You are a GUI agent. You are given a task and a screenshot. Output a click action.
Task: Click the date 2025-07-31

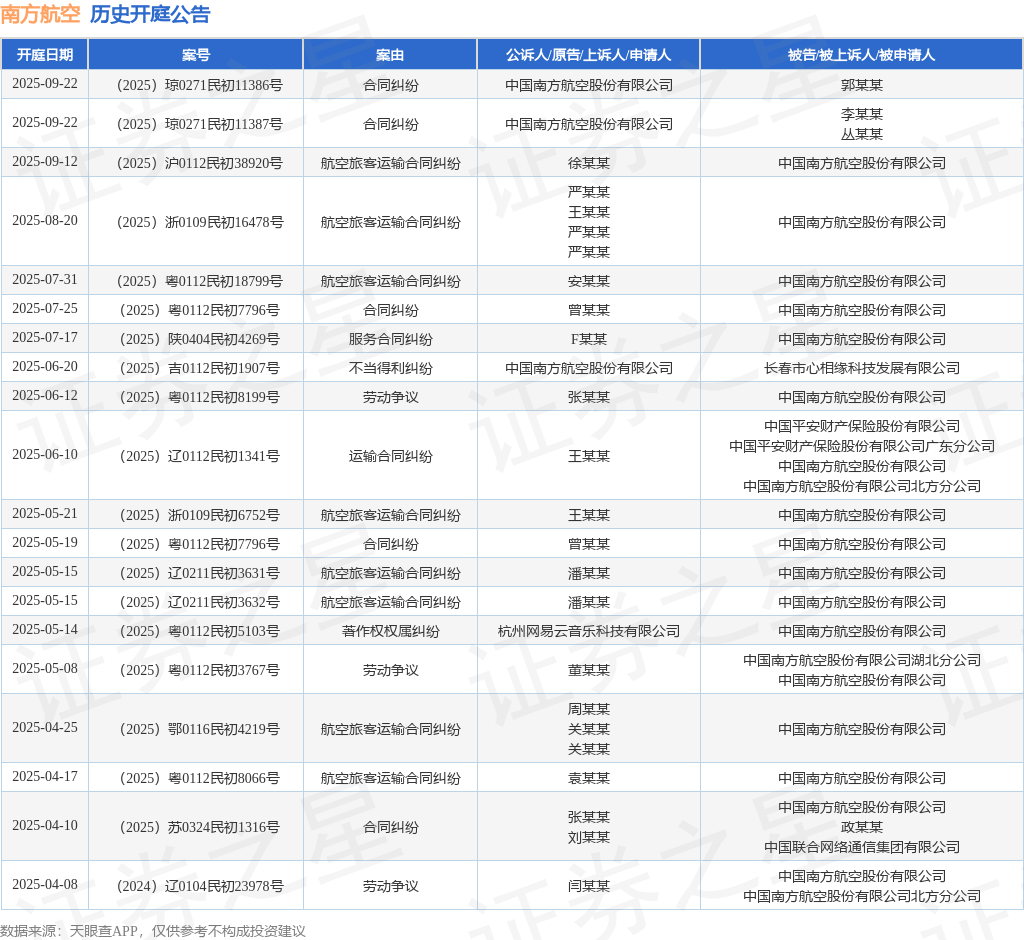(x=45, y=279)
